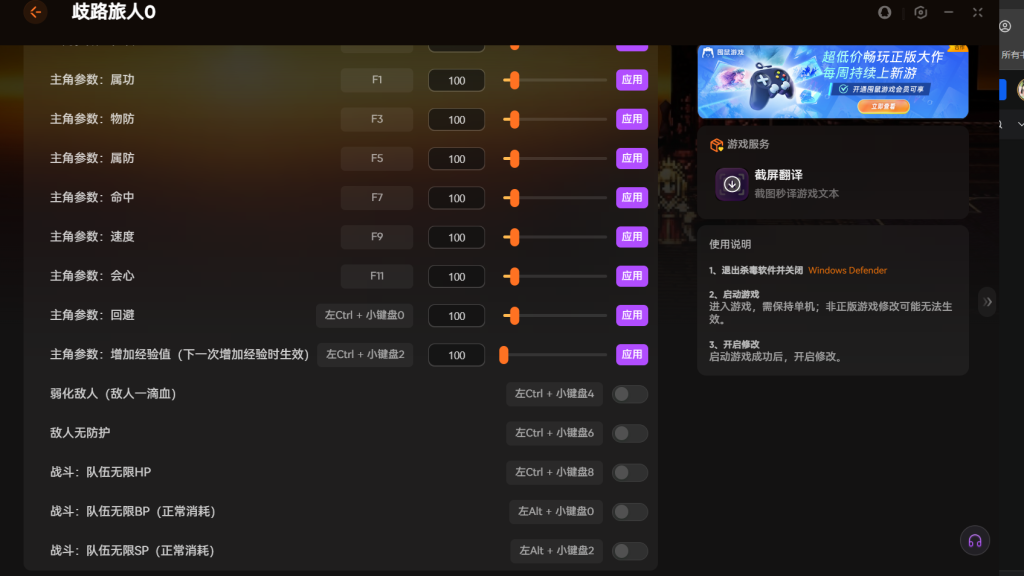The height and width of the screenshot is (576, 1024).
Task: Click the 应用 button for 主角参数：速度
Action: (632, 237)
